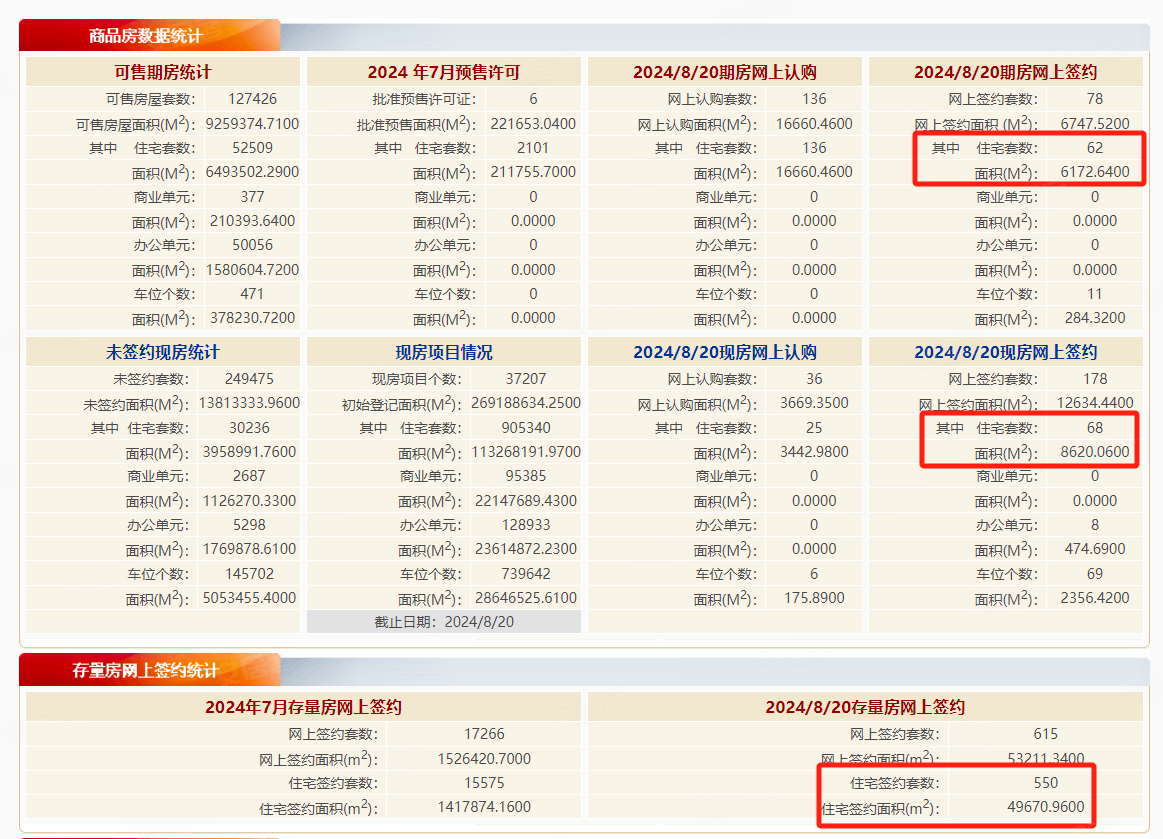Click the highlighted area value 8620.0600
The height and width of the screenshot is (839, 1163).
coord(1095,452)
